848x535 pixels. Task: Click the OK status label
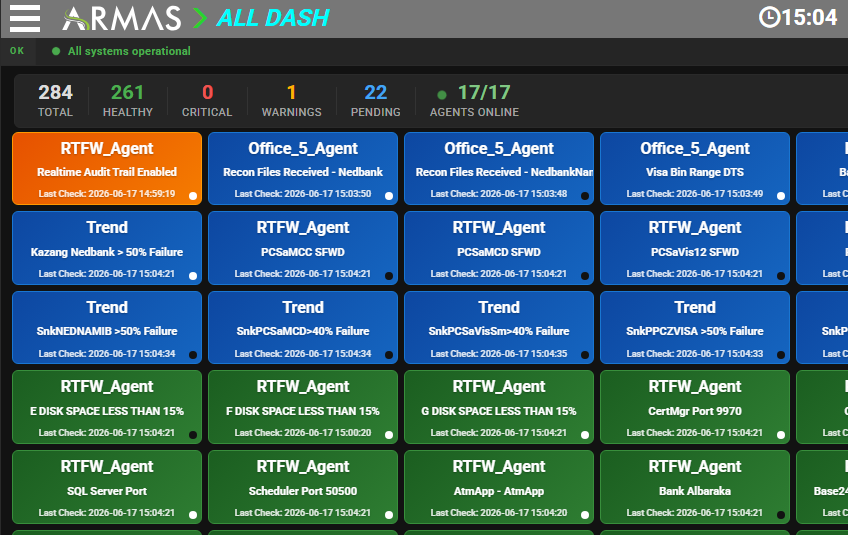click(17, 51)
